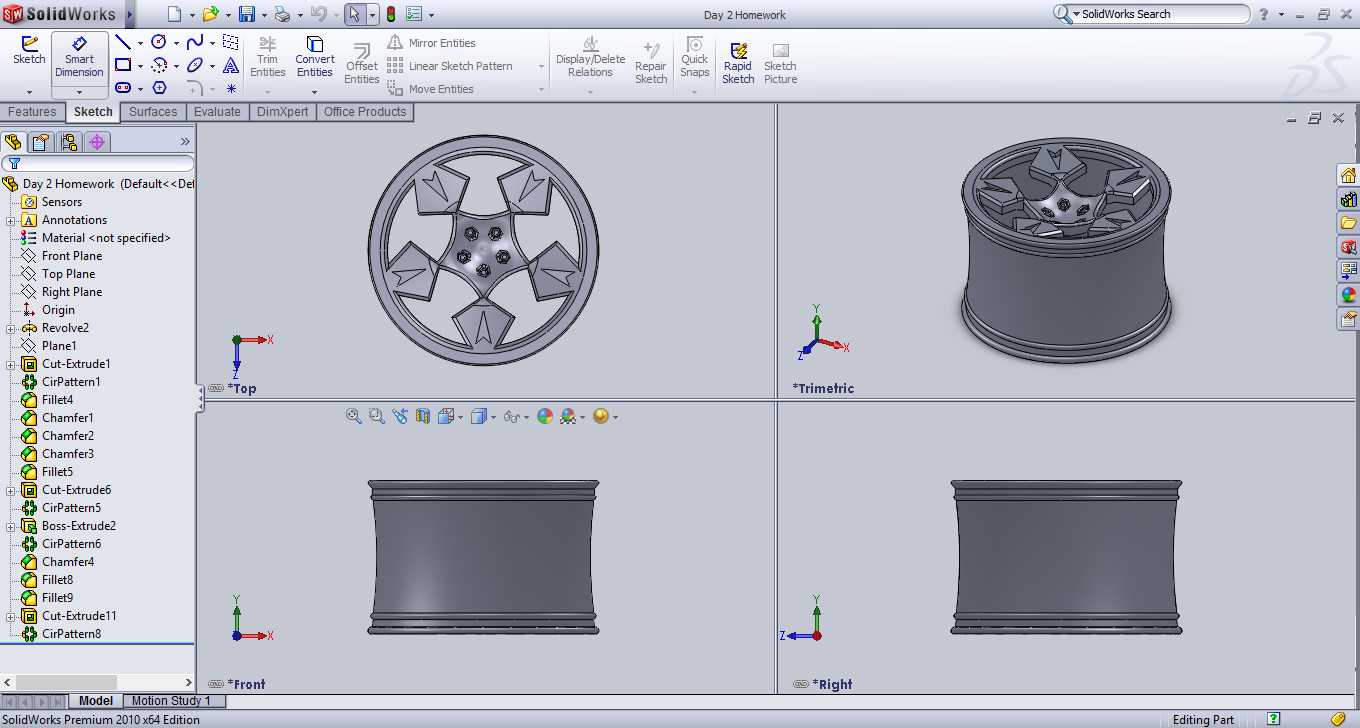Image resolution: width=1360 pixels, height=728 pixels.
Task: Open the Edit Appearance color wheel
Action: 545,416
